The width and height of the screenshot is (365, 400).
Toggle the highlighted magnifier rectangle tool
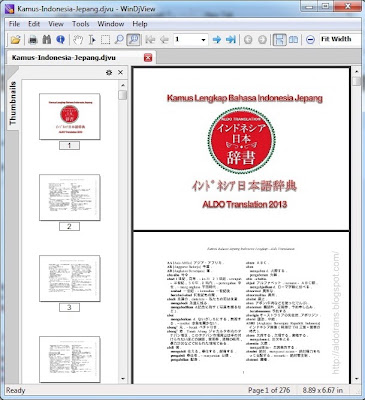(133, 40)
